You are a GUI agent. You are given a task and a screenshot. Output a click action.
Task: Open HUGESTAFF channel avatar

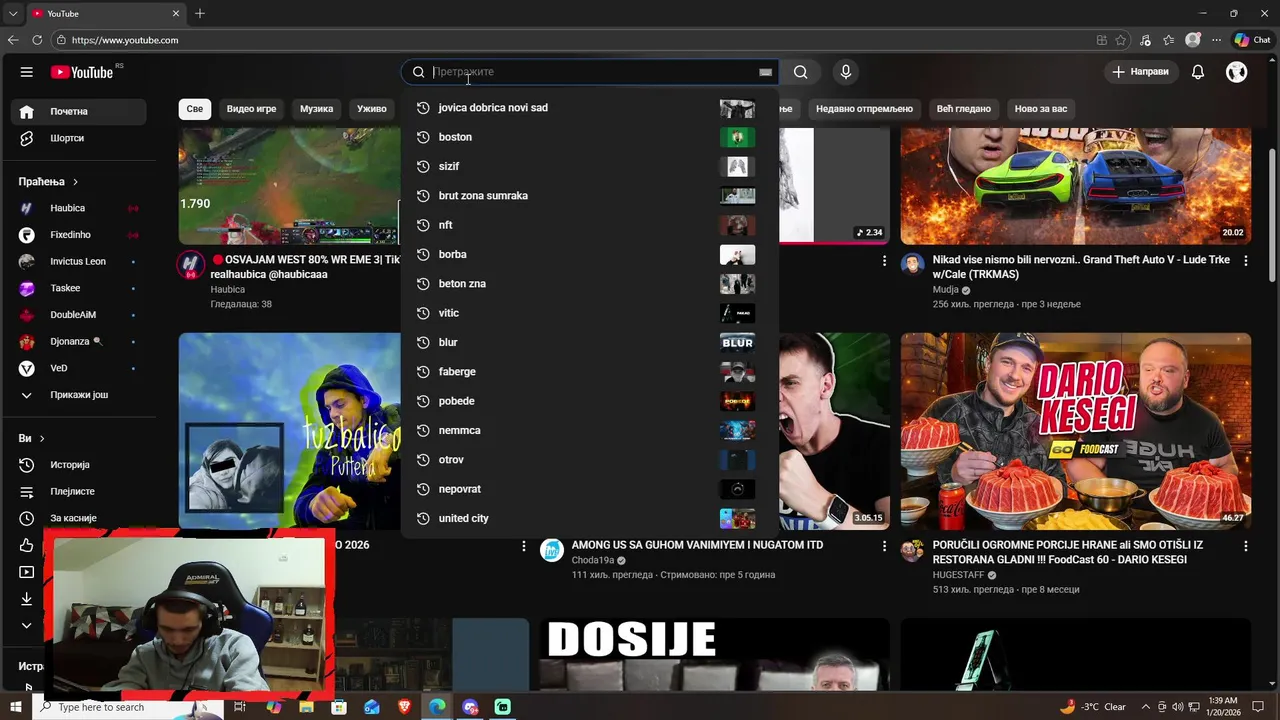click(x=912, y=550)
